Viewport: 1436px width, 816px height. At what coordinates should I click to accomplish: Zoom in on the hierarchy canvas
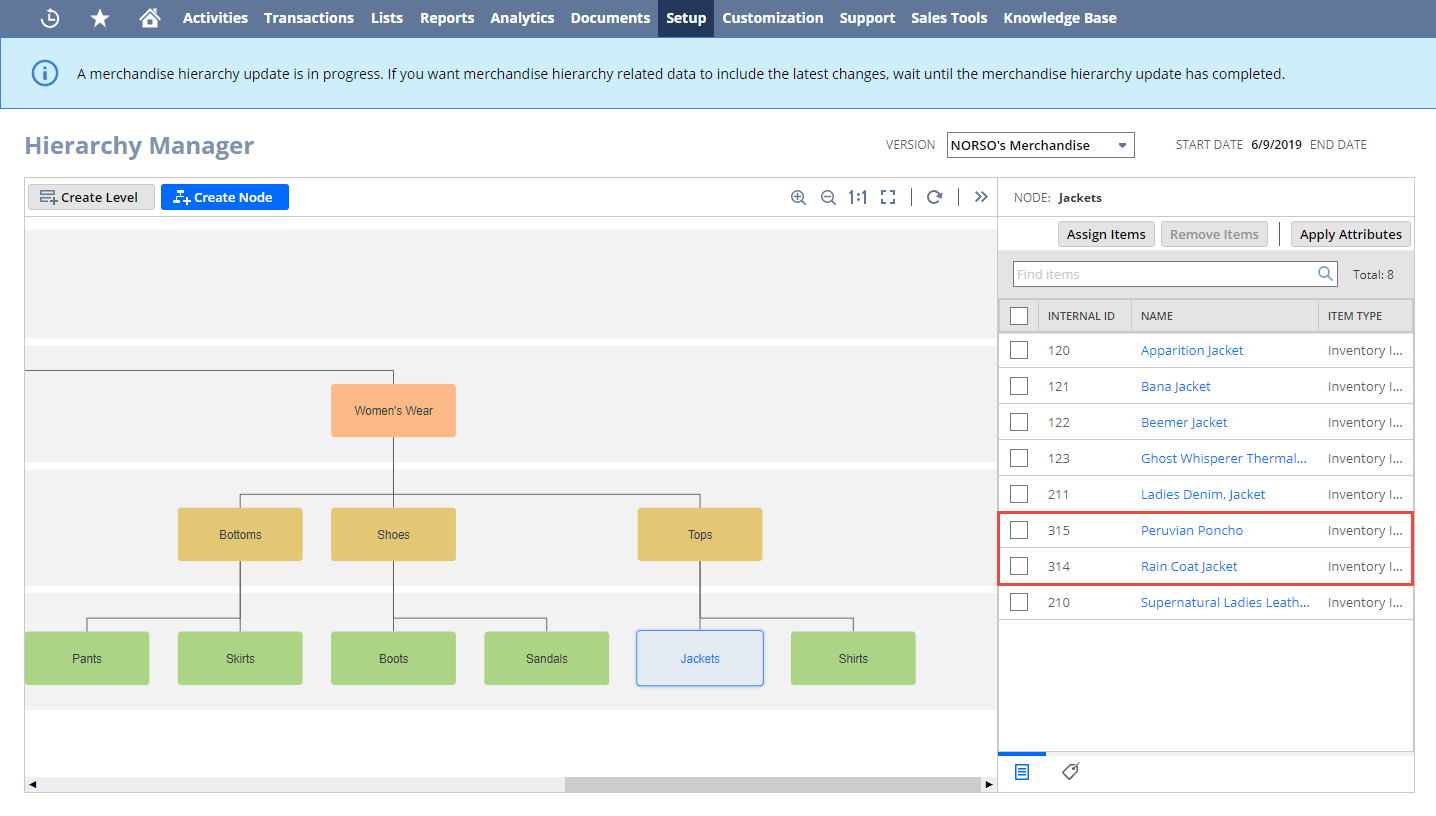[x=798, y=197]
